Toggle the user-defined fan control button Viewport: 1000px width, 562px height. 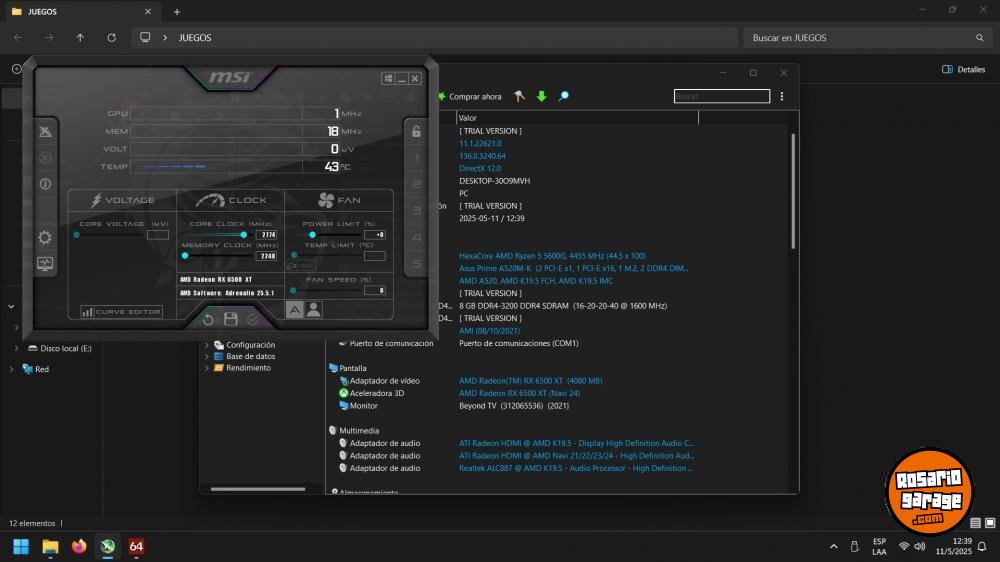click(314, 310)
